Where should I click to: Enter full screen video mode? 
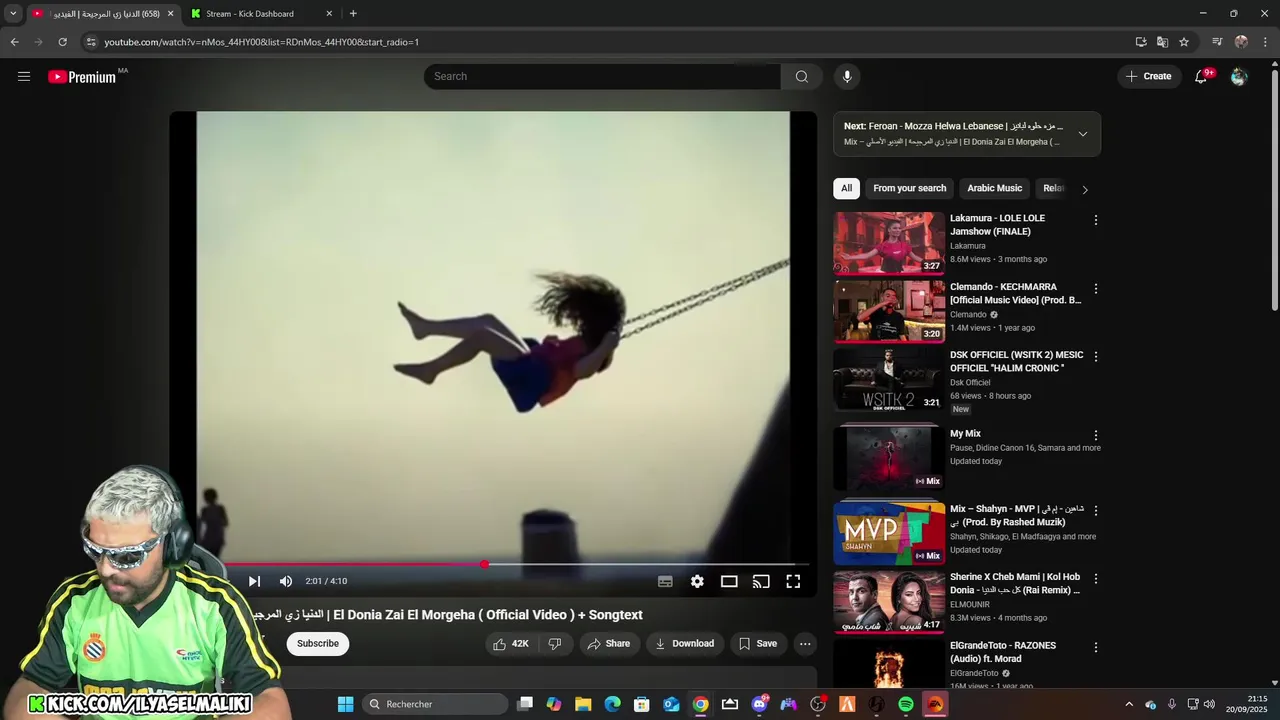coord(793,581)
